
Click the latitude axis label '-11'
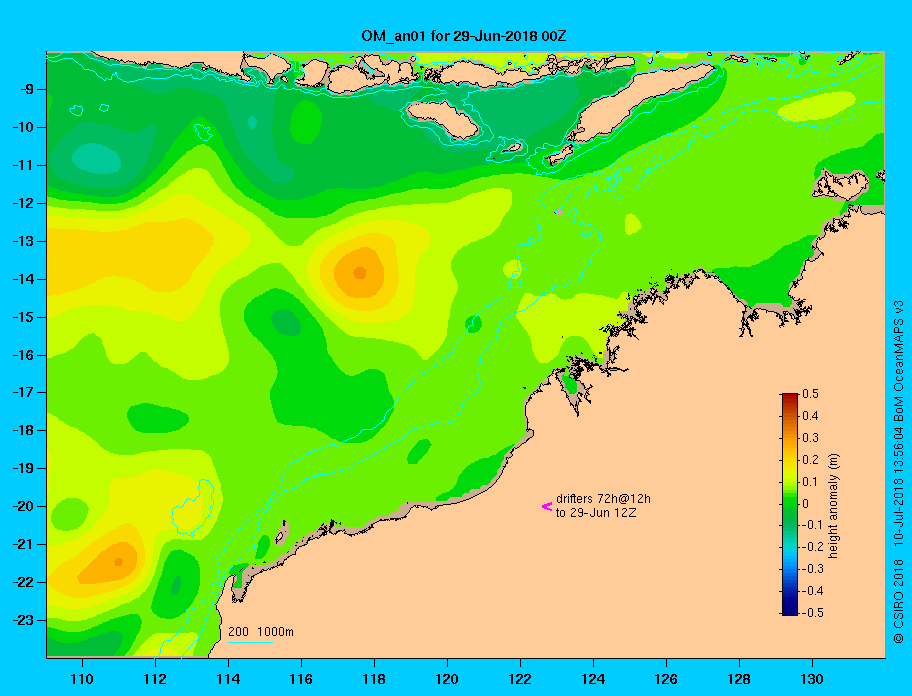pyautogui.click(x=23, y=166)
